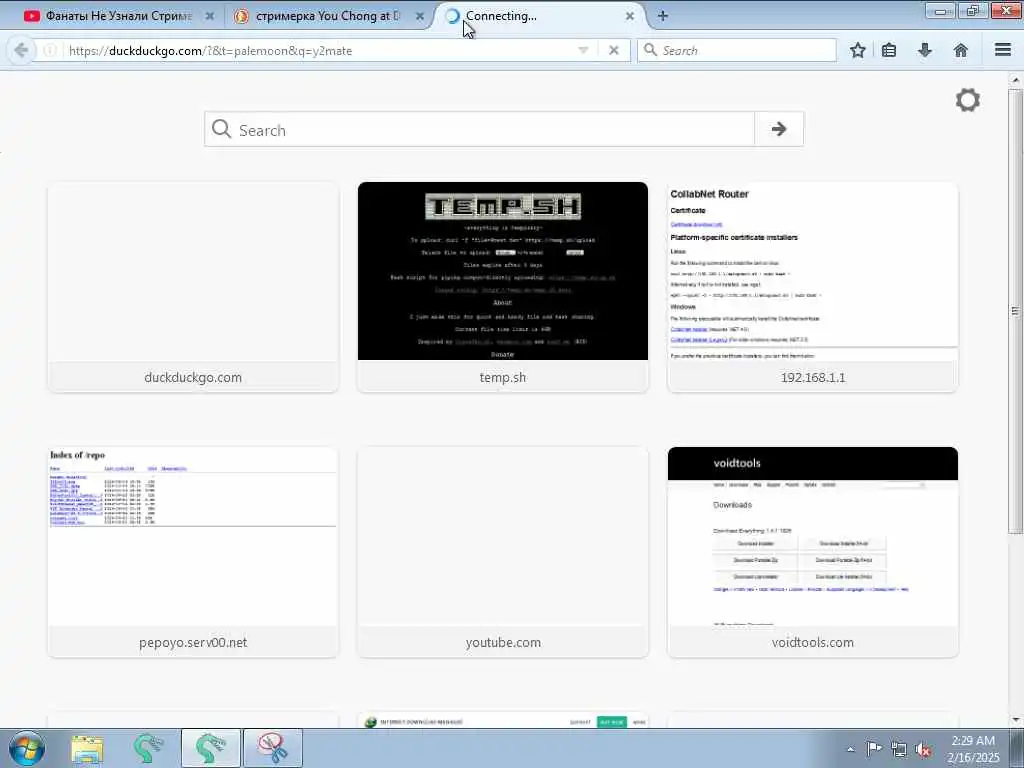Open the taskbar clock showing 2:29 AM
The image size is (1024, 768).
(x=974, y=749)
